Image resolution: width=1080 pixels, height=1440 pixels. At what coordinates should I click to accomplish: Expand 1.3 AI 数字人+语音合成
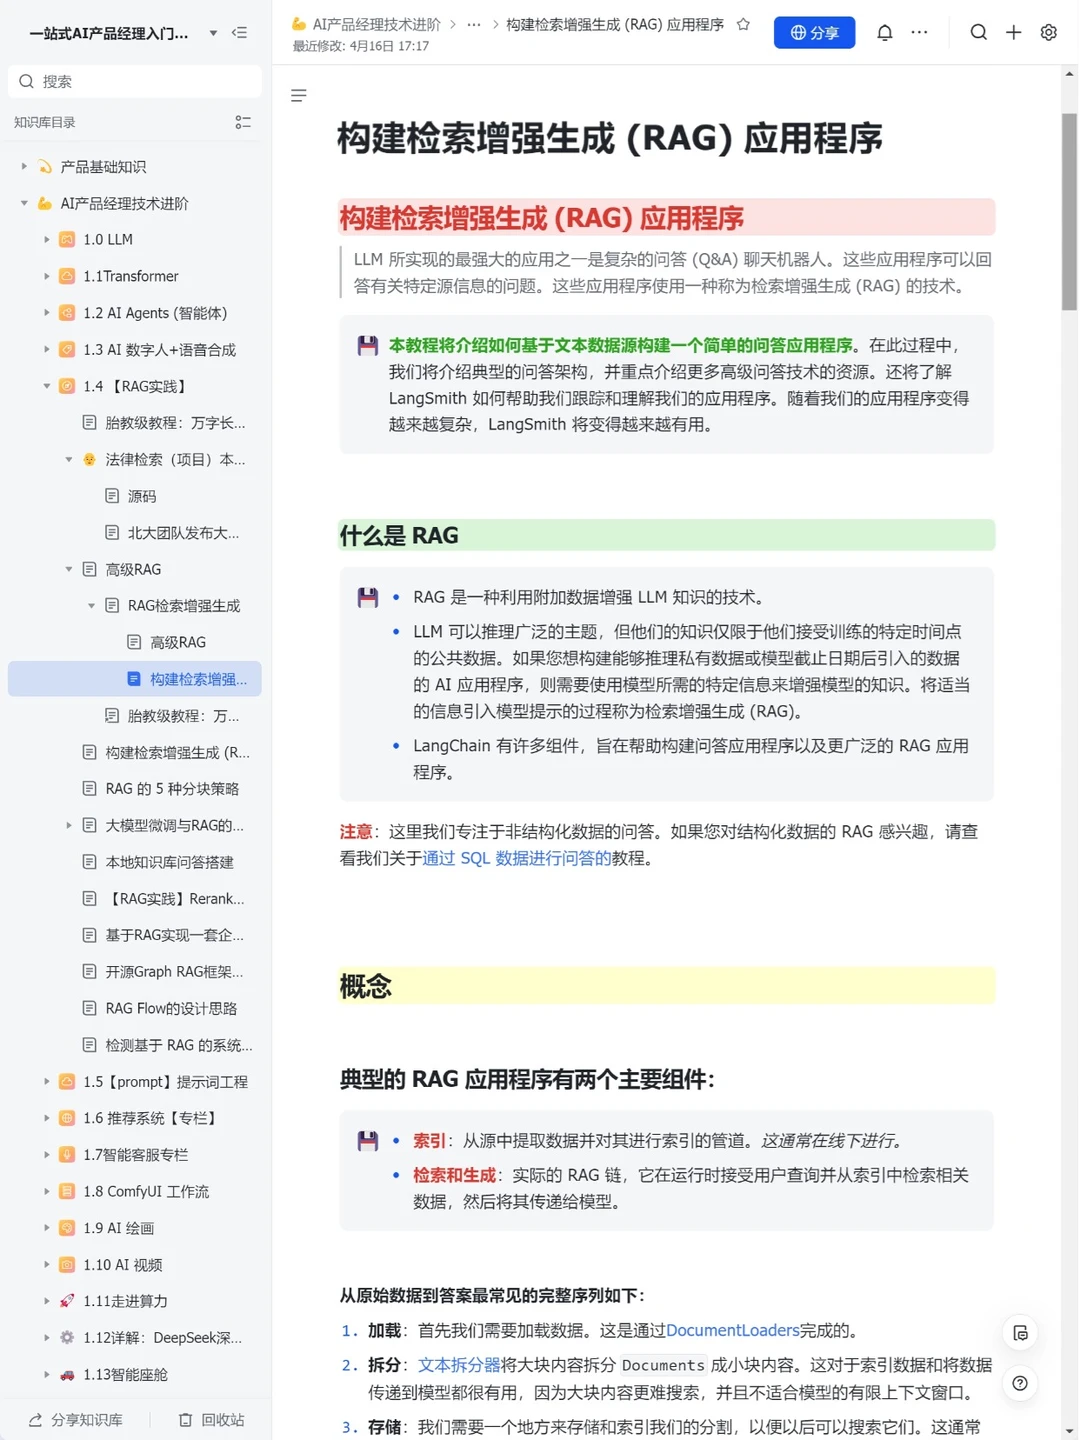coord(46,349)
